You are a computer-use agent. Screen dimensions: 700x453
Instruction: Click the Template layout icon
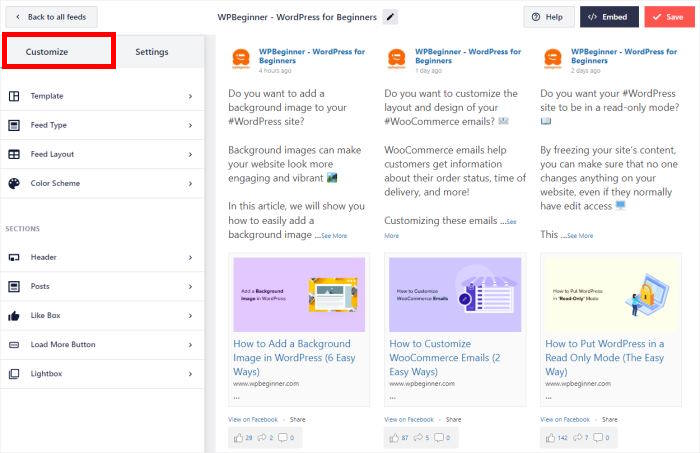(x=14, y=96)
